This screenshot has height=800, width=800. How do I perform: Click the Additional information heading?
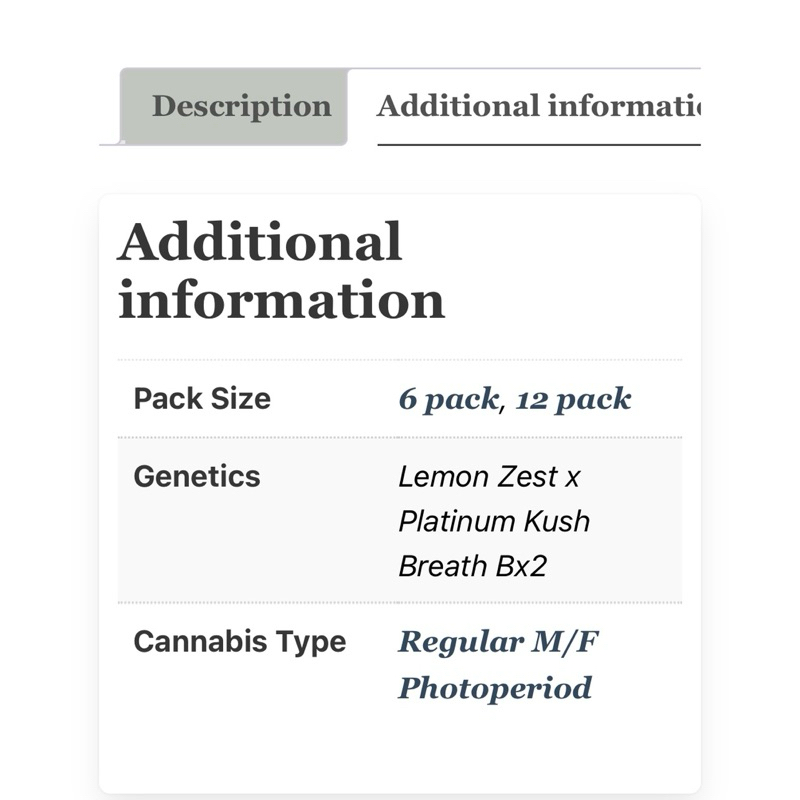pos(281,270)
